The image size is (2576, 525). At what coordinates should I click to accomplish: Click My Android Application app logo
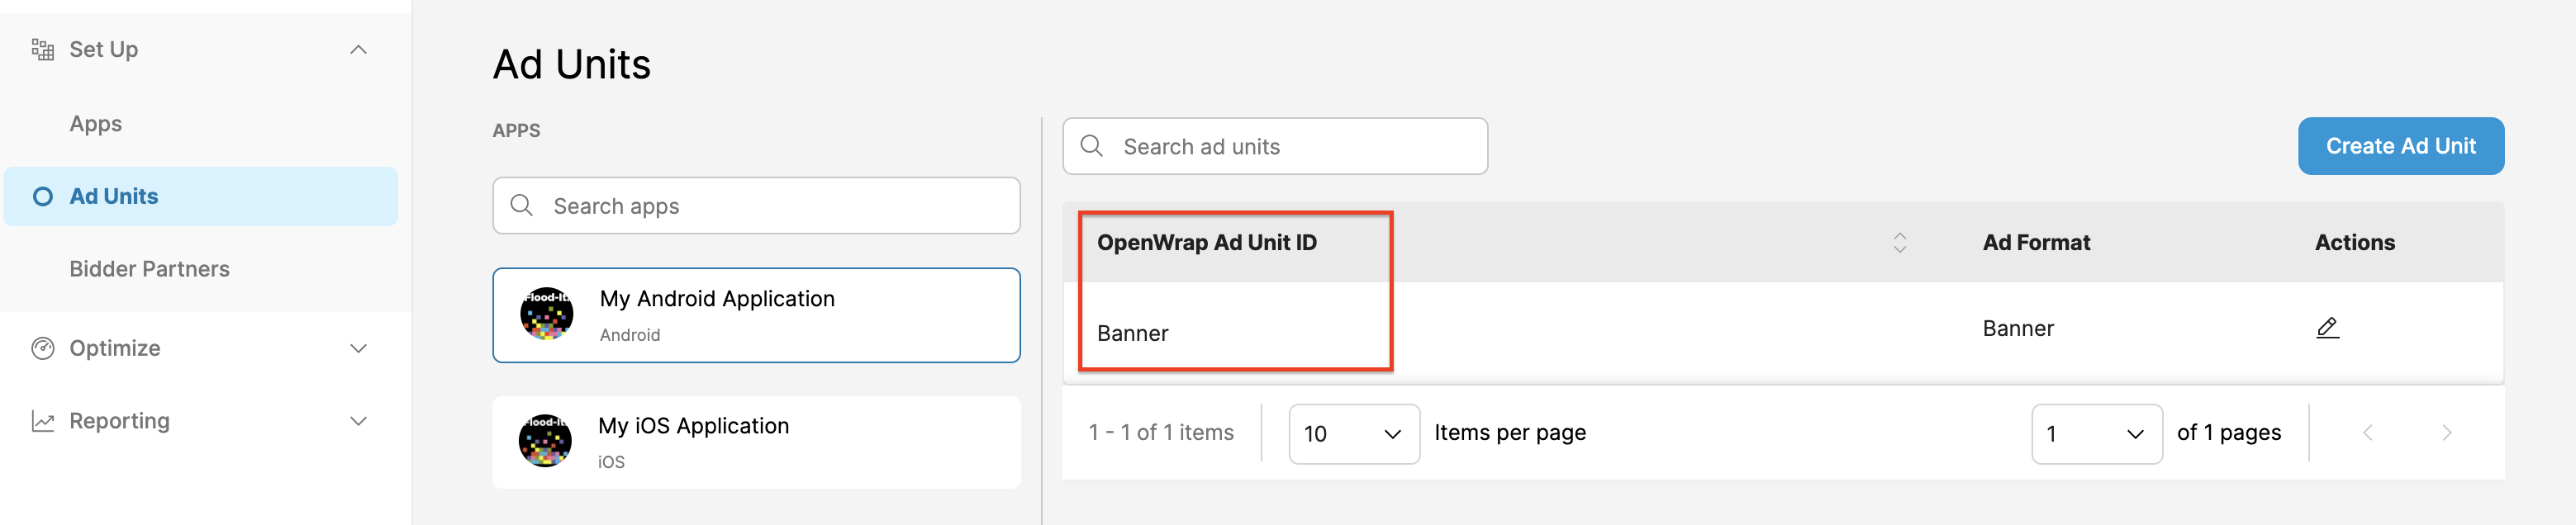[x=546, y=314]
